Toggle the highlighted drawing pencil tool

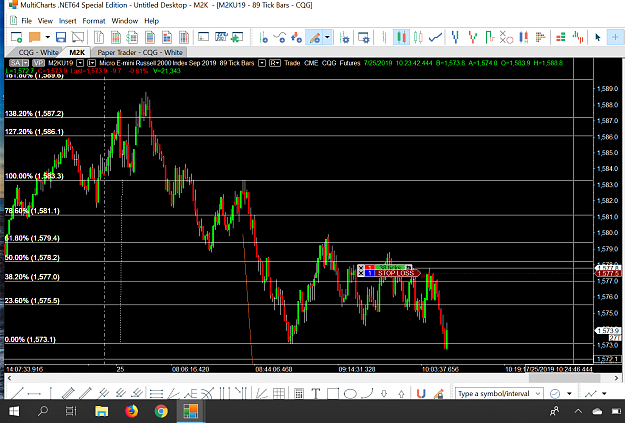(314, 37)
